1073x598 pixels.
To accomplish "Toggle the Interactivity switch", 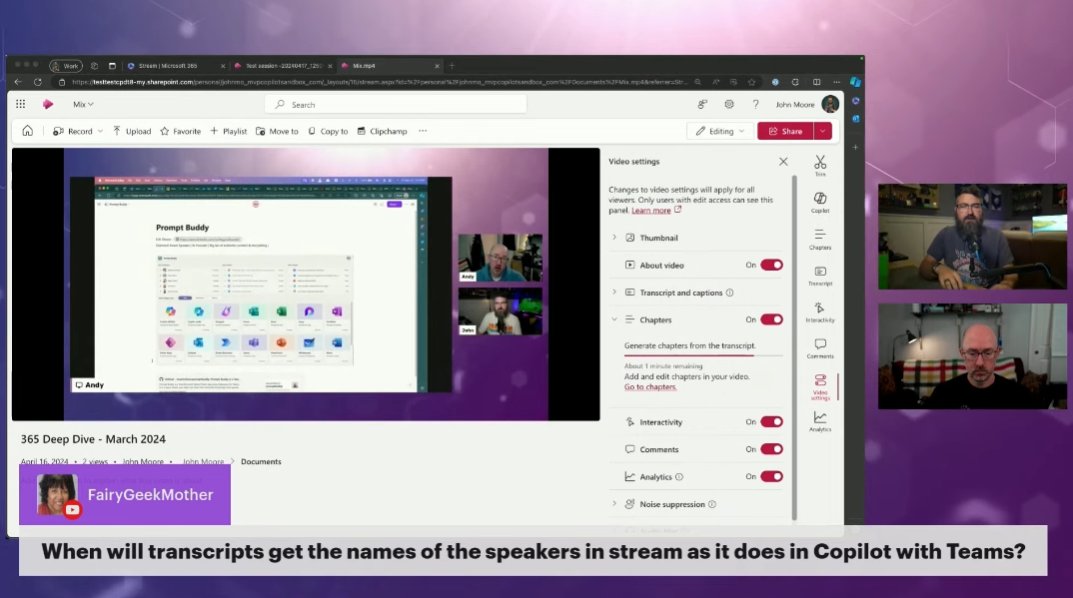I will [x=771, y=421].
